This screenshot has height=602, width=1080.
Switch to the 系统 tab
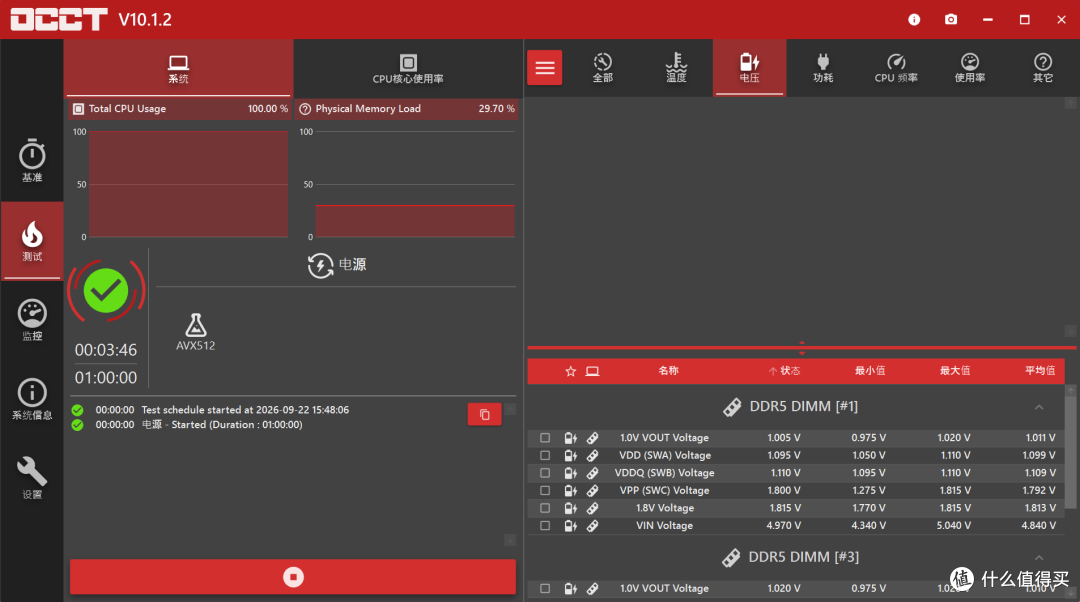pos(178,68)
